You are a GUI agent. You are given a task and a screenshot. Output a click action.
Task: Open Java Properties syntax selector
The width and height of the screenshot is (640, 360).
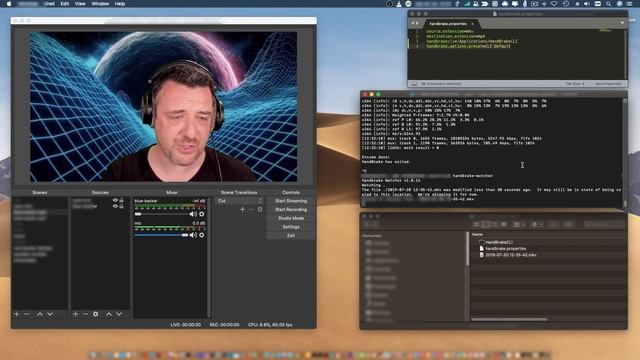point(608,84)
